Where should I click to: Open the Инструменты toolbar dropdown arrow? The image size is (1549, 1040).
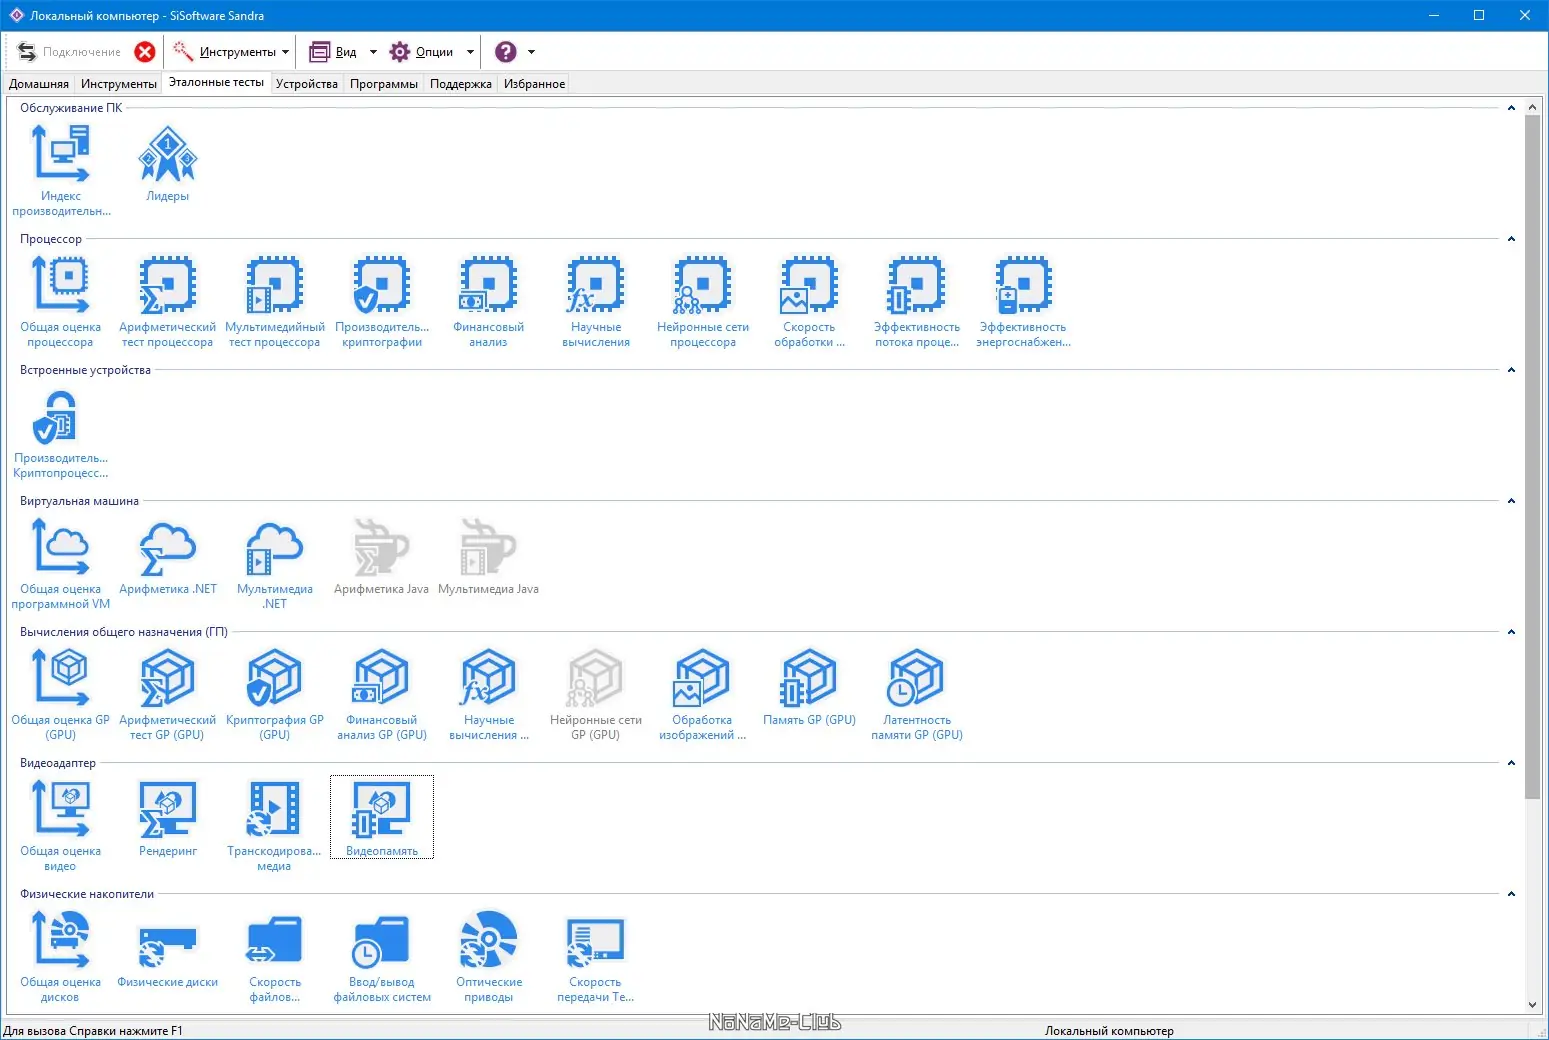click(286, 52)
